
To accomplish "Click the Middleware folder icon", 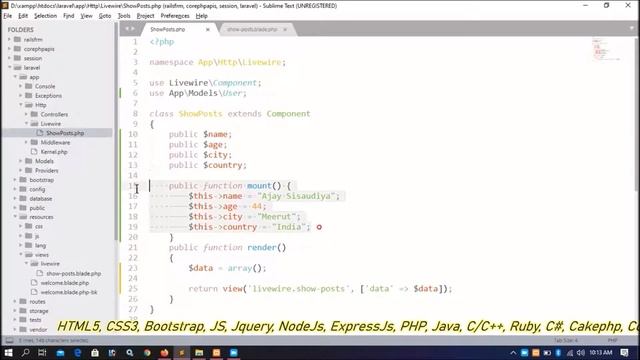I will click(34, 142).
